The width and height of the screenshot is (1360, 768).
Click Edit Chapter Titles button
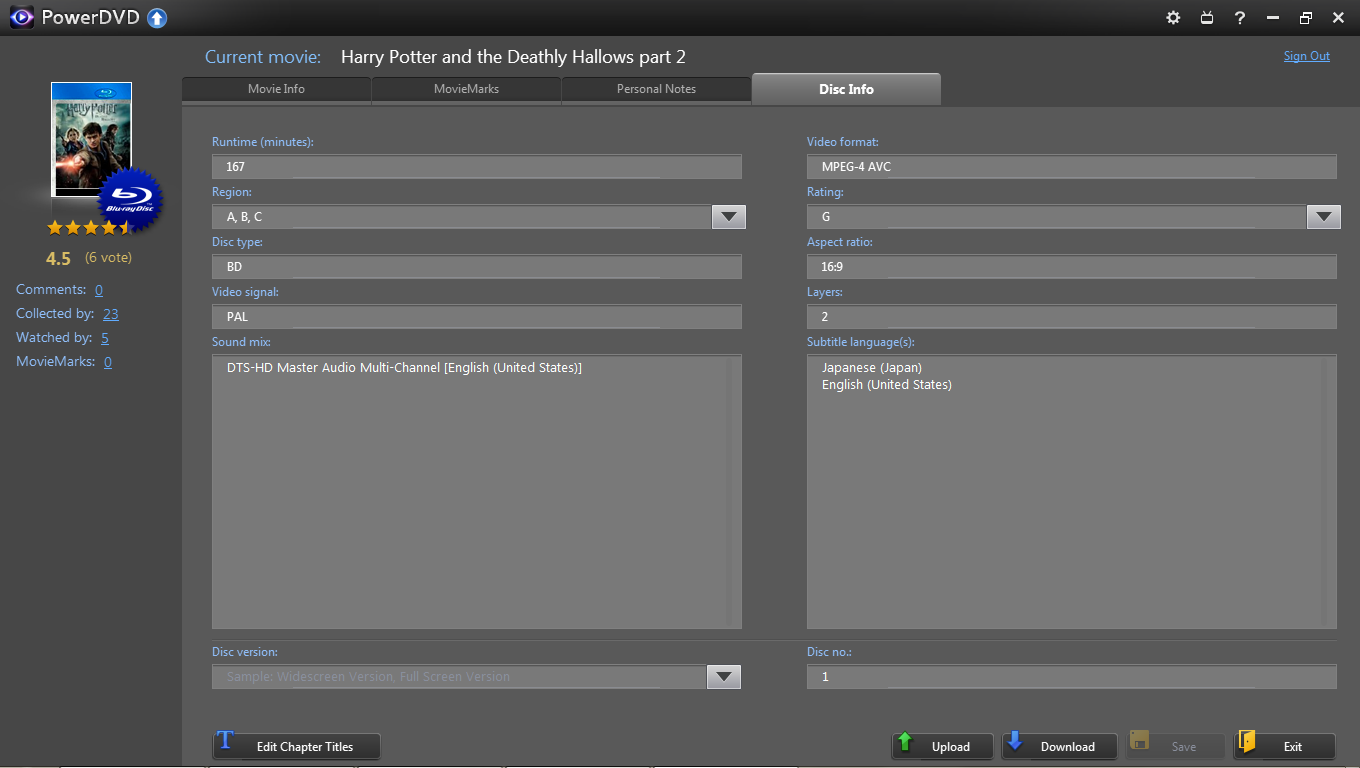point(296,746)
